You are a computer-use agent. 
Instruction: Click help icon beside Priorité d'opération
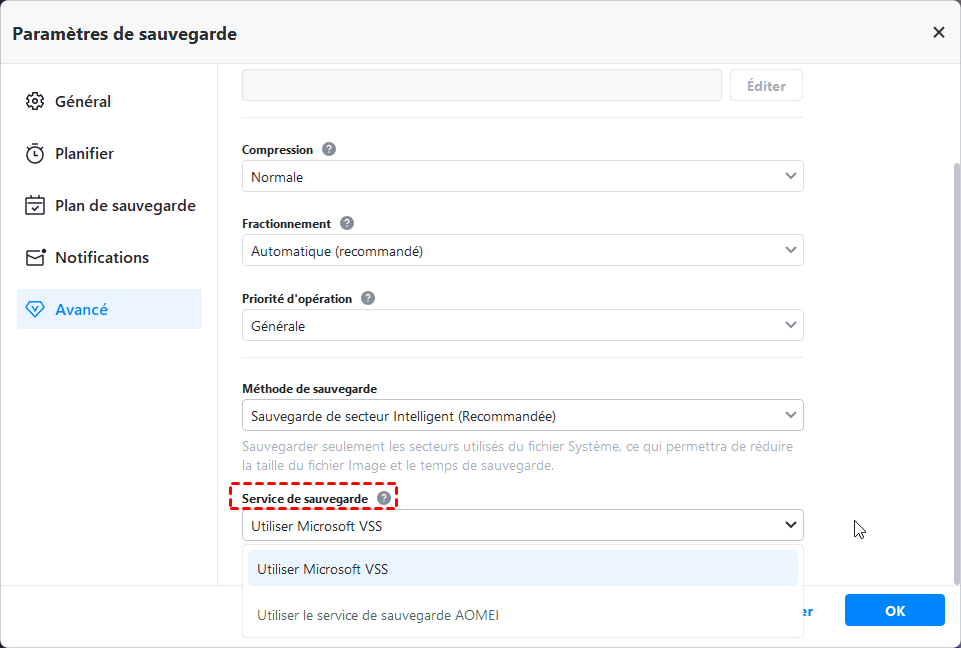click(368, 298)
